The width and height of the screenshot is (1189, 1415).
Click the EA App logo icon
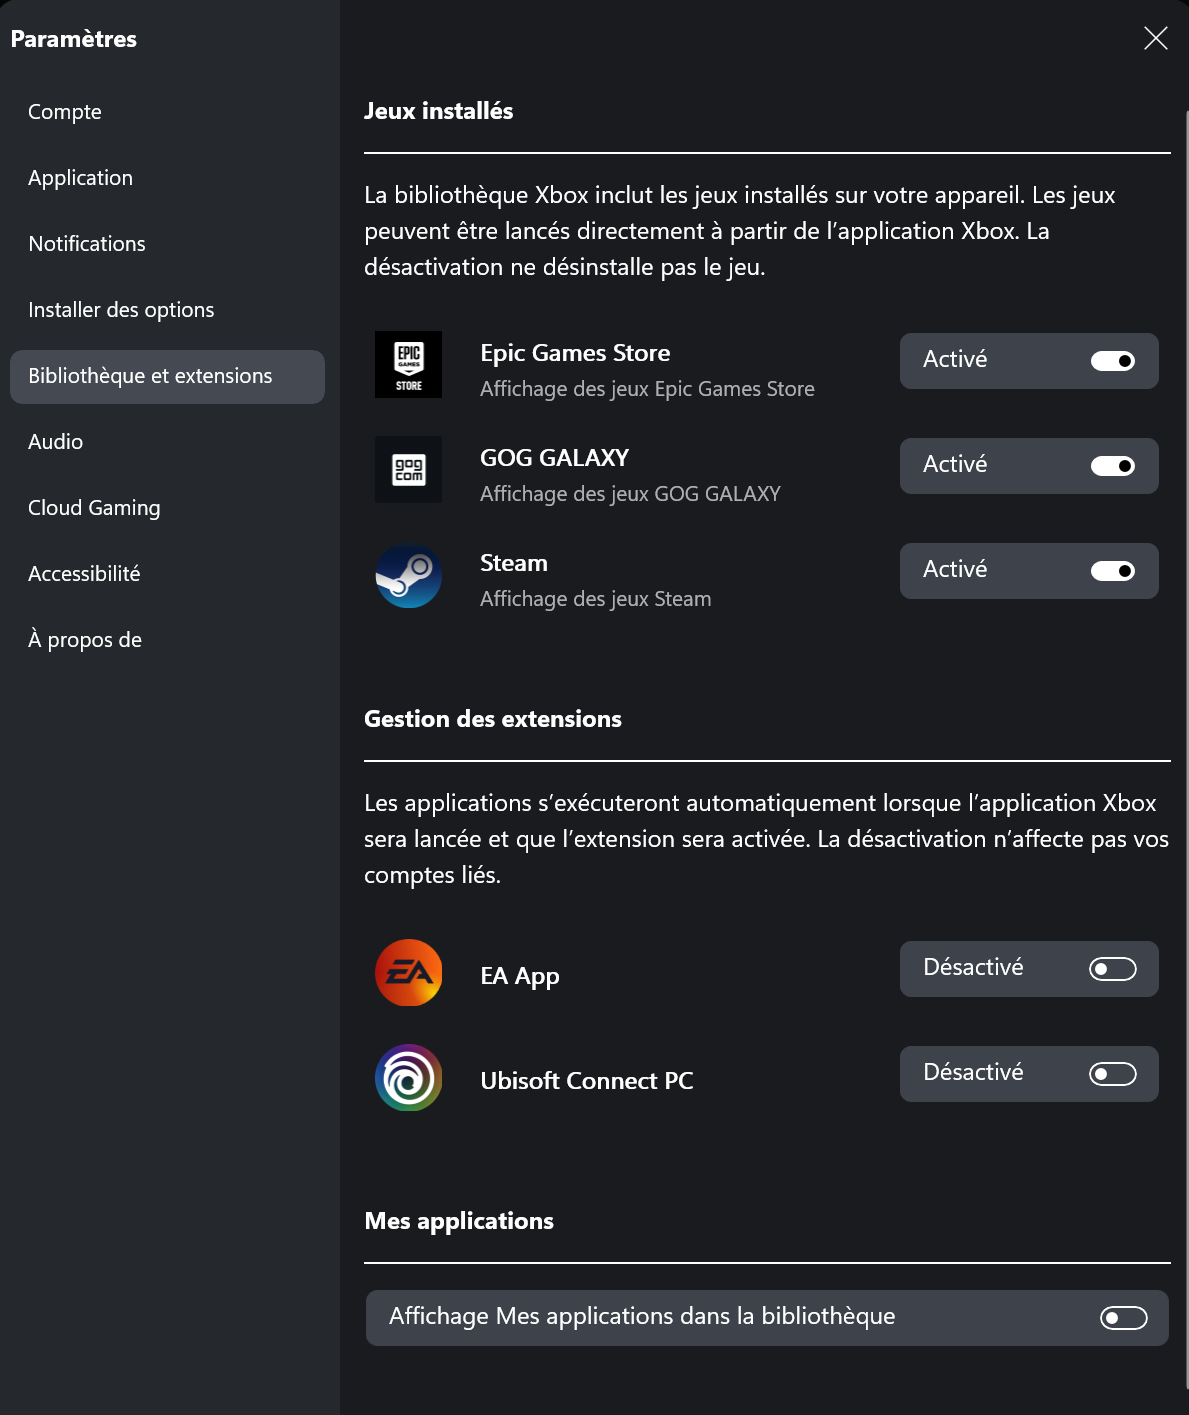(x=408, y=973)
